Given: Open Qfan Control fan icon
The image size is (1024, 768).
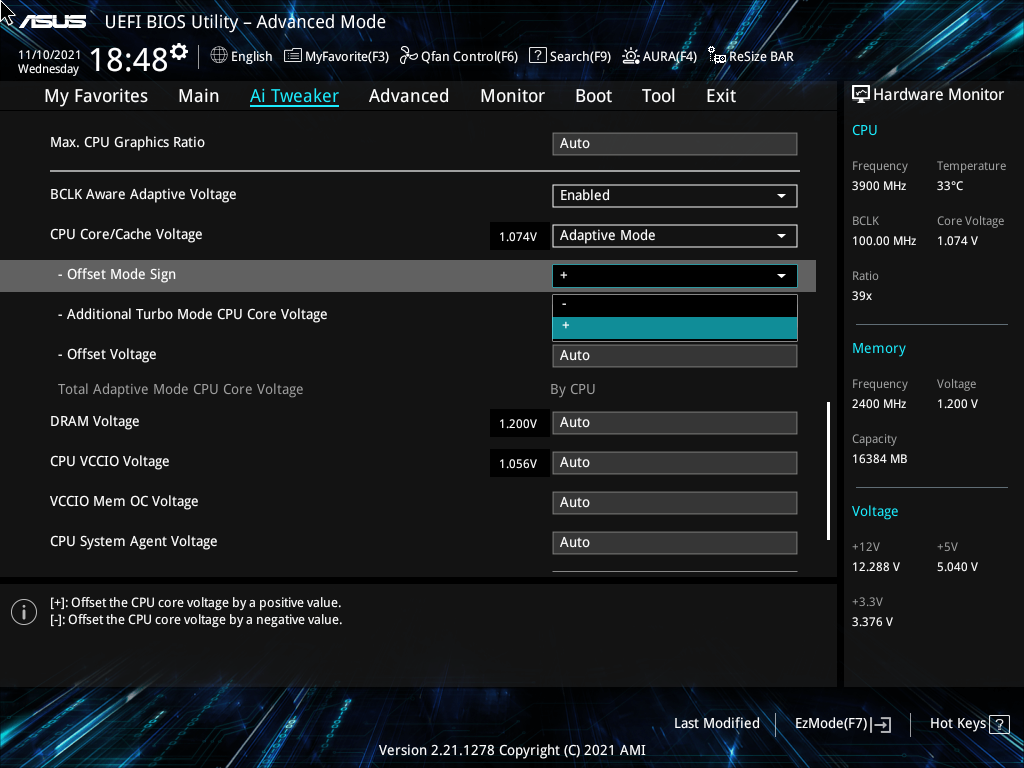Looking at the screenshot, I should (x=409, y=56).
